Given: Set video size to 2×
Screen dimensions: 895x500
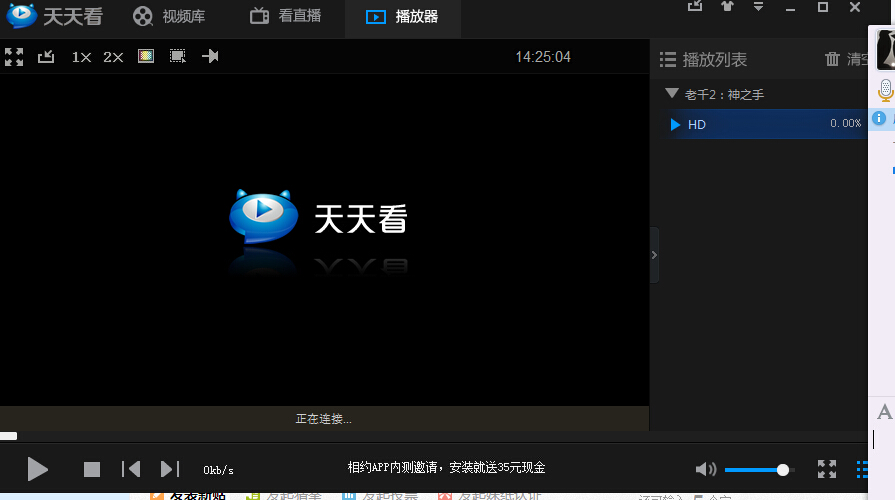Looking at the screenshot, I should click(113, 57).
